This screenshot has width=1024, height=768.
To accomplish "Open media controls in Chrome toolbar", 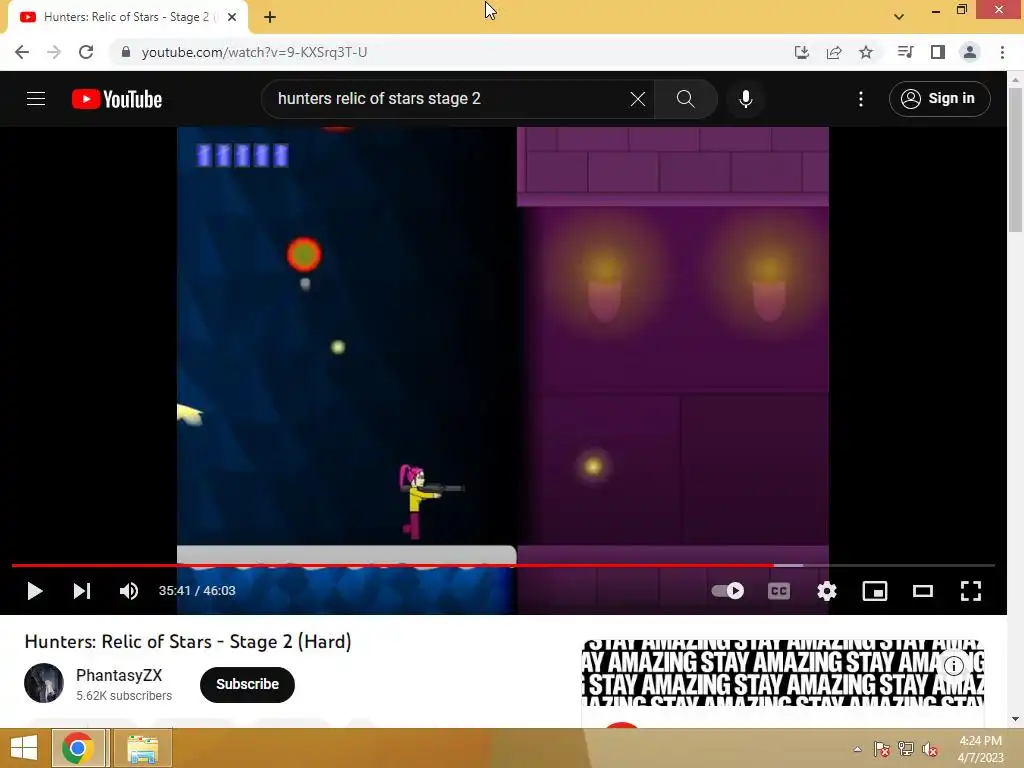I will 905,52.
